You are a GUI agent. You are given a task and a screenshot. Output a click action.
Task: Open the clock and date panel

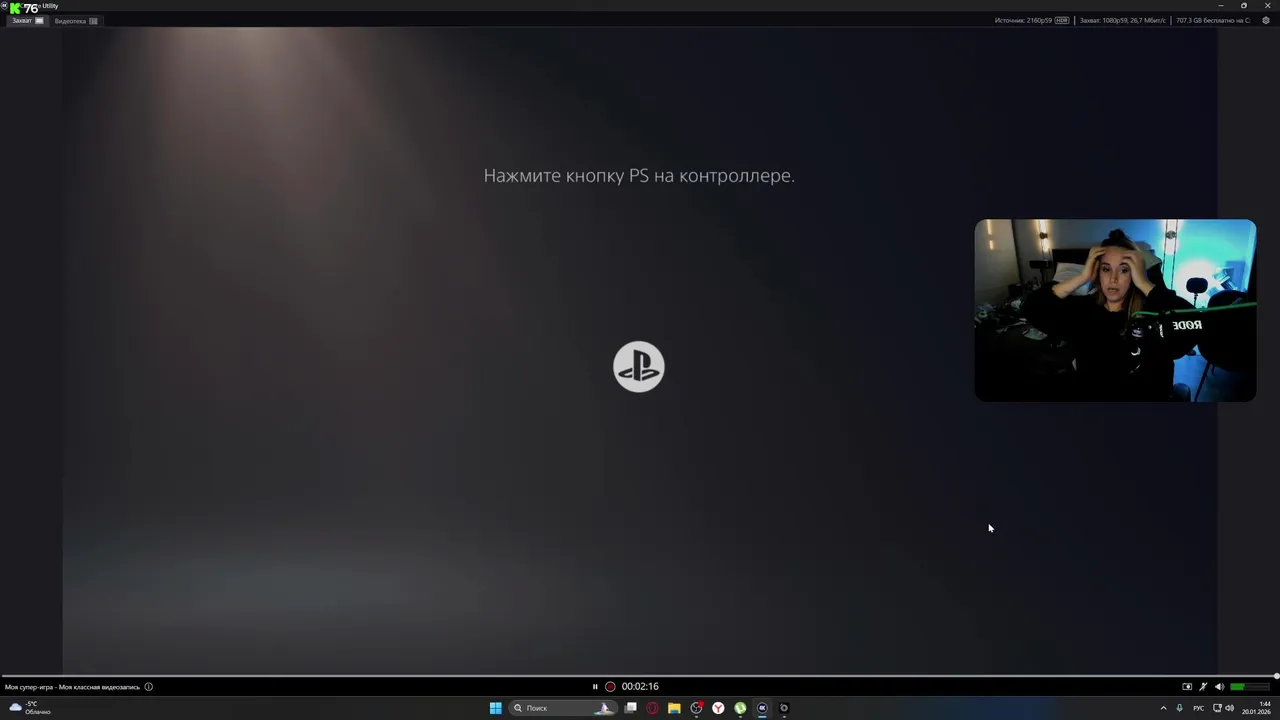coord(1257,708)
